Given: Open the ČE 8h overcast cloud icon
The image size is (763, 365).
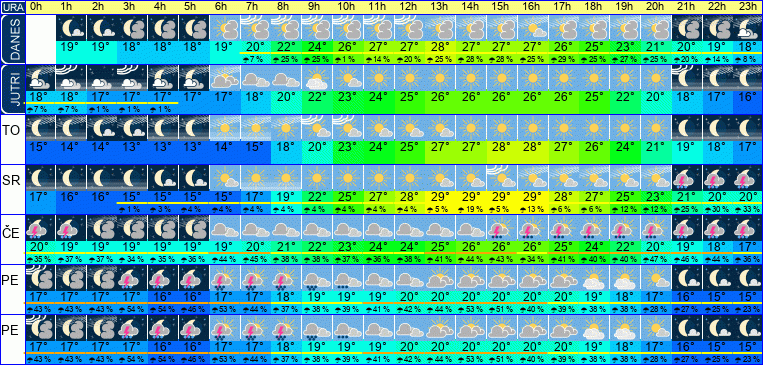Looking at the screenshot, I should tap(287, 228).
